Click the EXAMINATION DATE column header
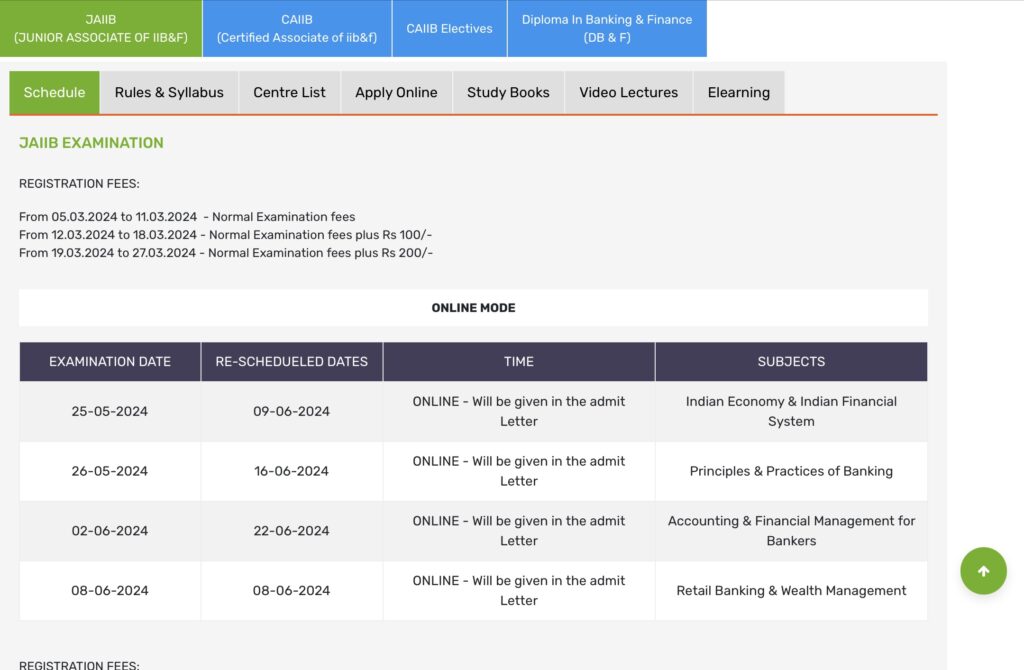The image size is (1024, 670). coord(110,361)
